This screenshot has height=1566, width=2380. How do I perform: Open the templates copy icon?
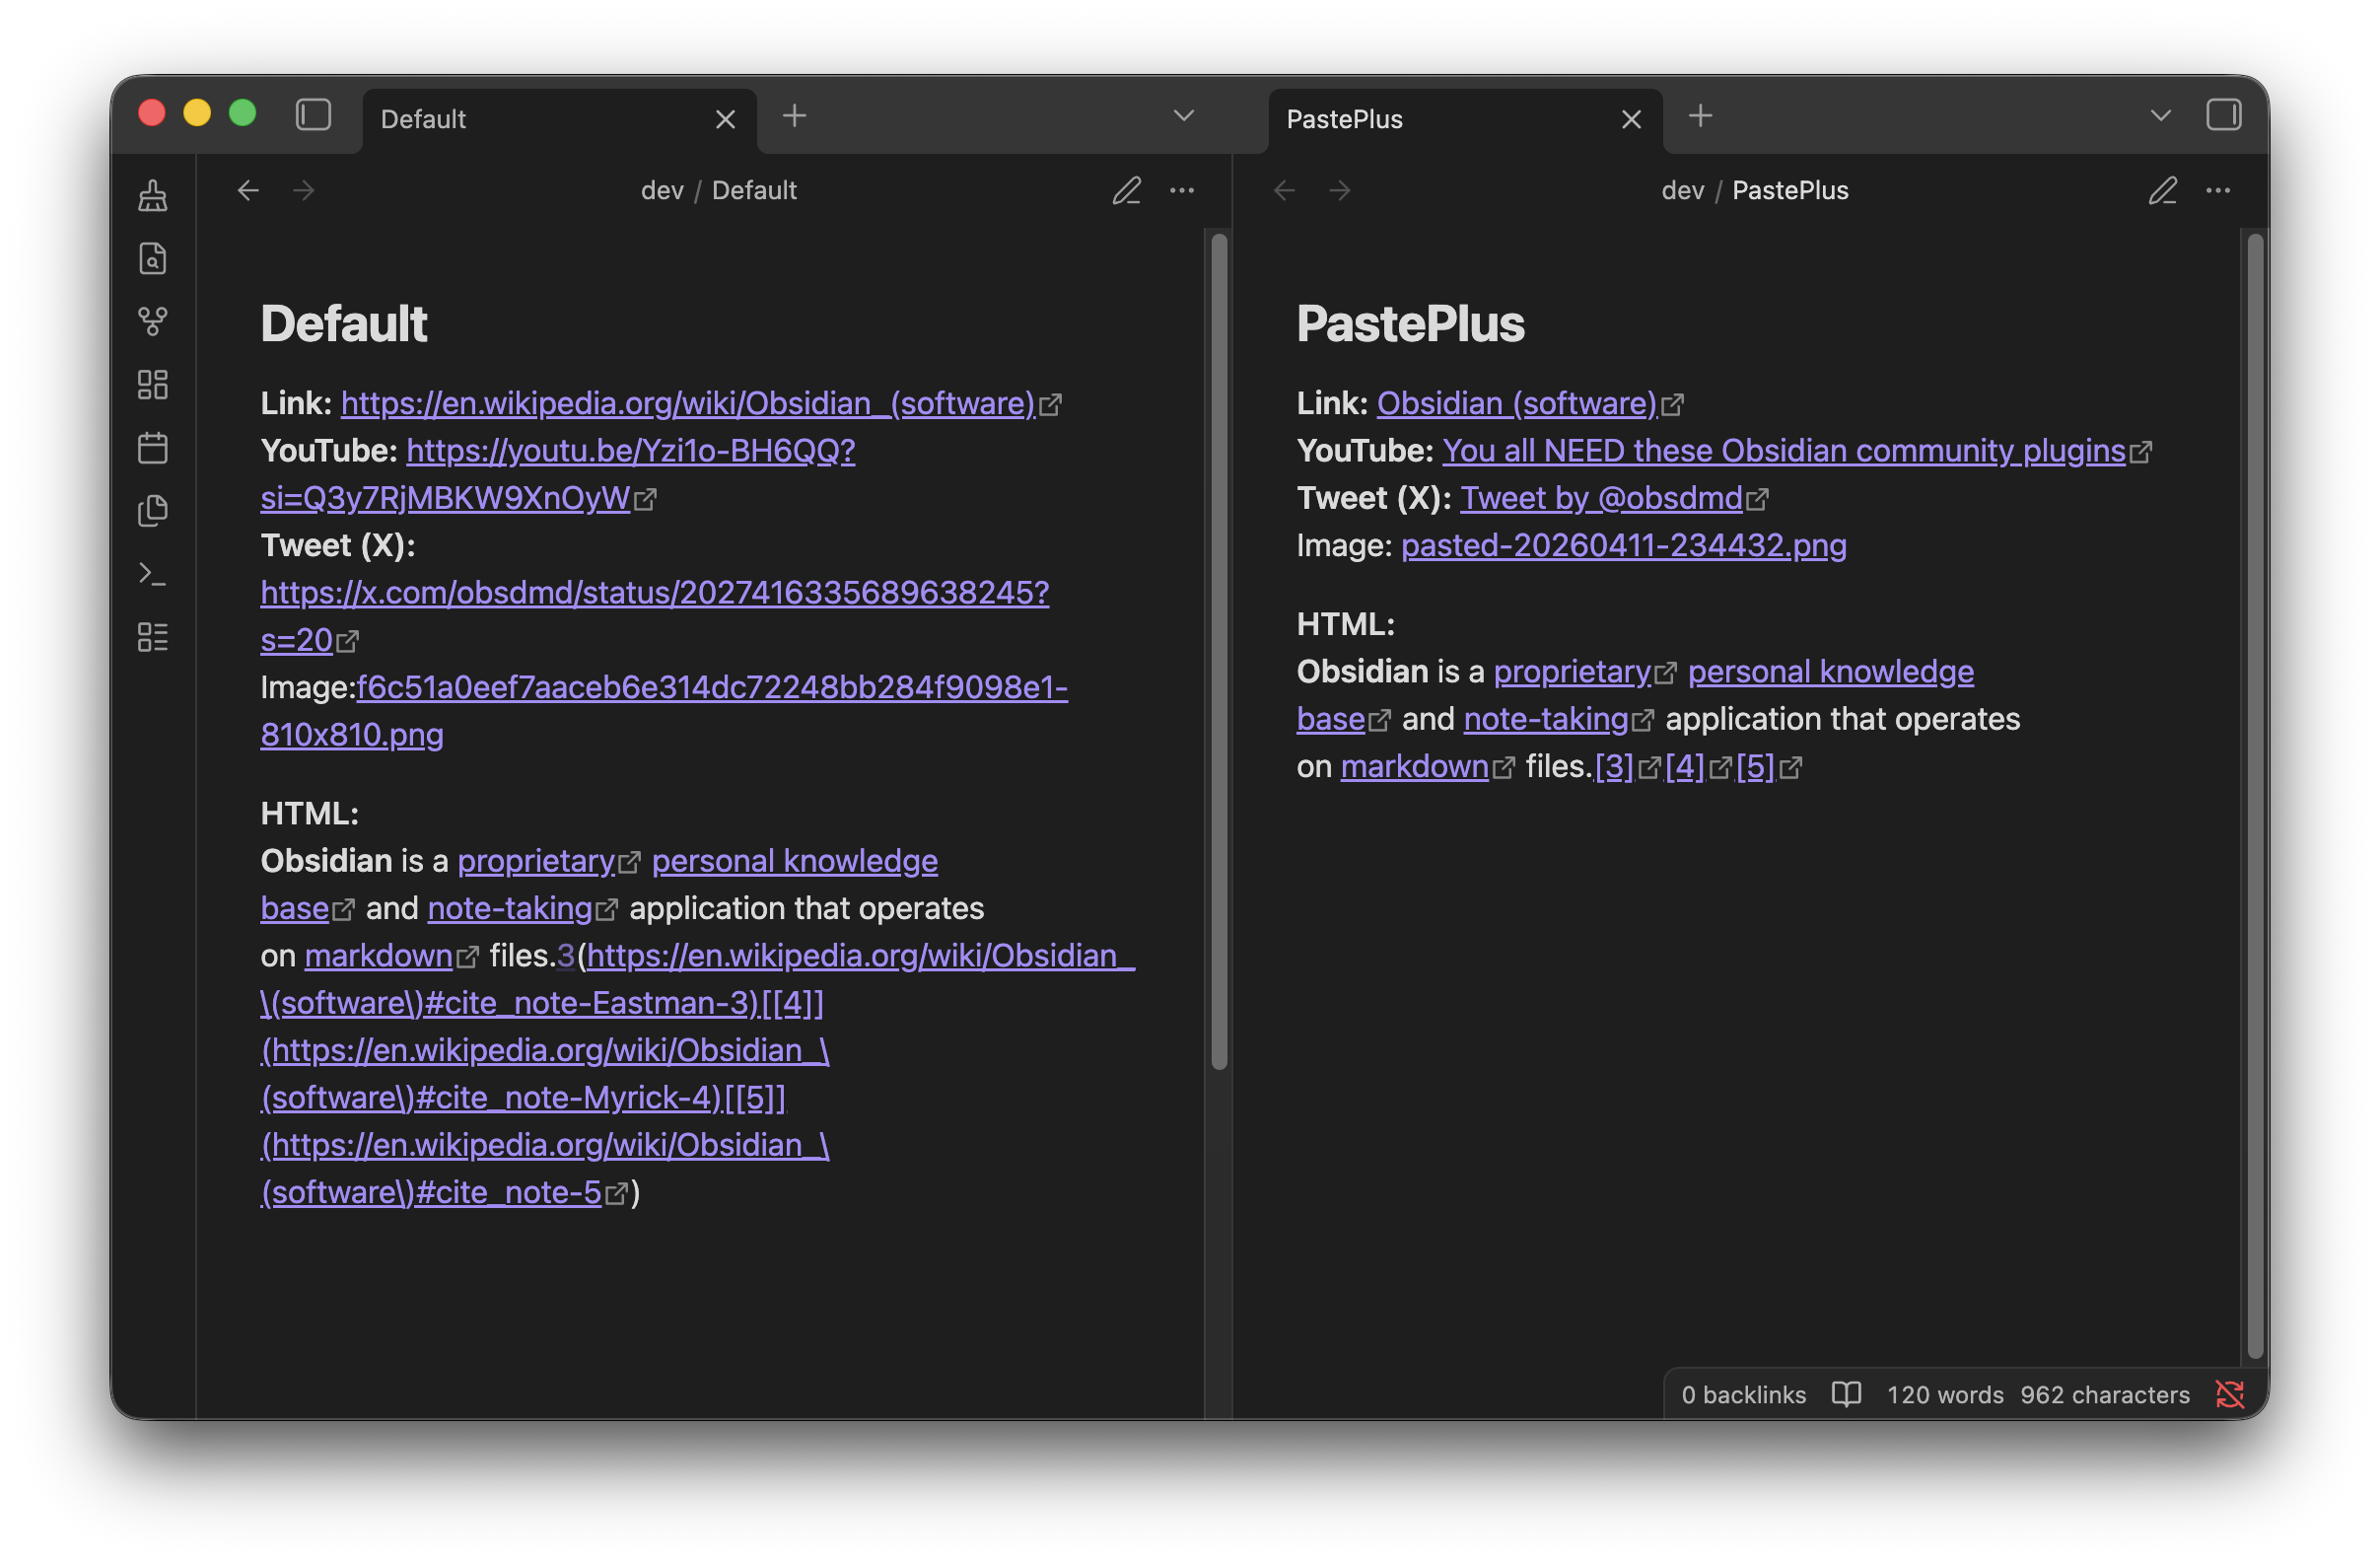(153, 511)
